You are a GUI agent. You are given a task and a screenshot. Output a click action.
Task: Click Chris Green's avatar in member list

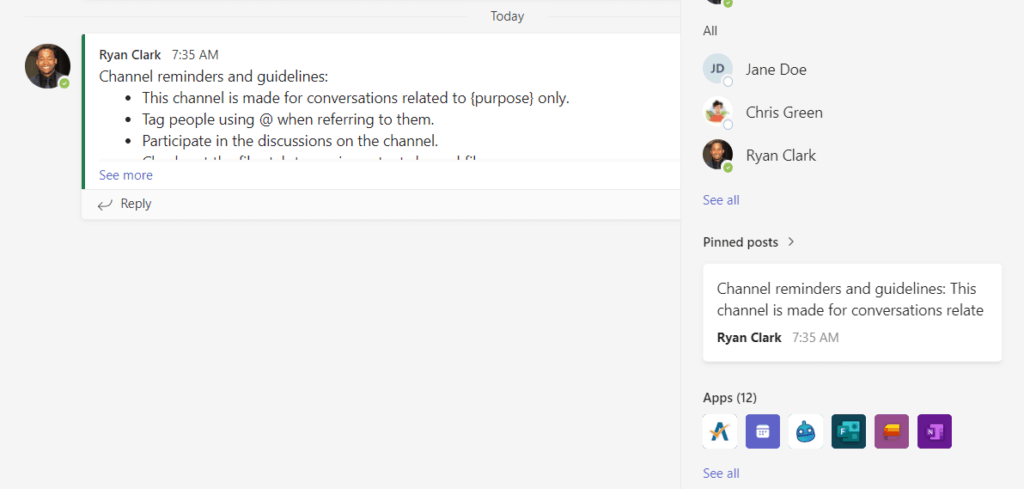pos(717,112)
